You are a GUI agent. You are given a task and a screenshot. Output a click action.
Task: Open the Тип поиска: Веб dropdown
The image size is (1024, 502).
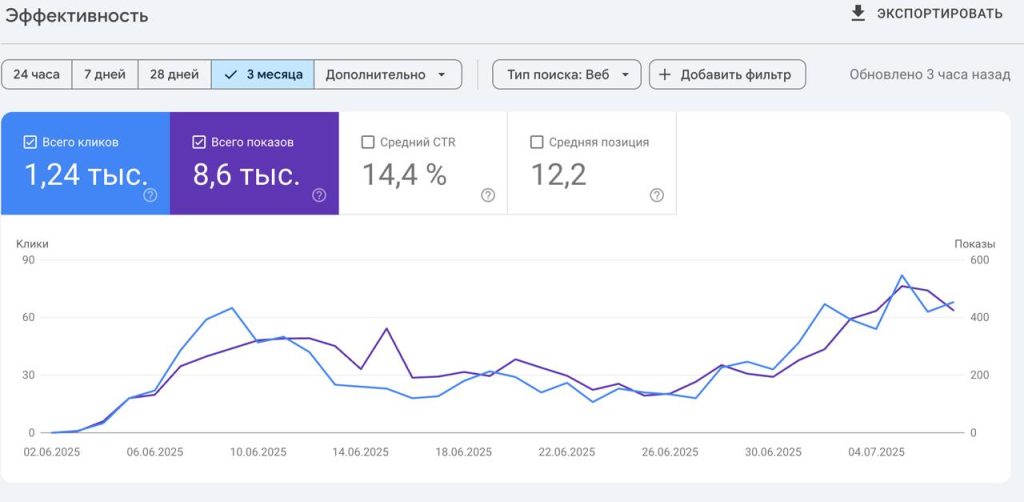[x=567, y=74]
